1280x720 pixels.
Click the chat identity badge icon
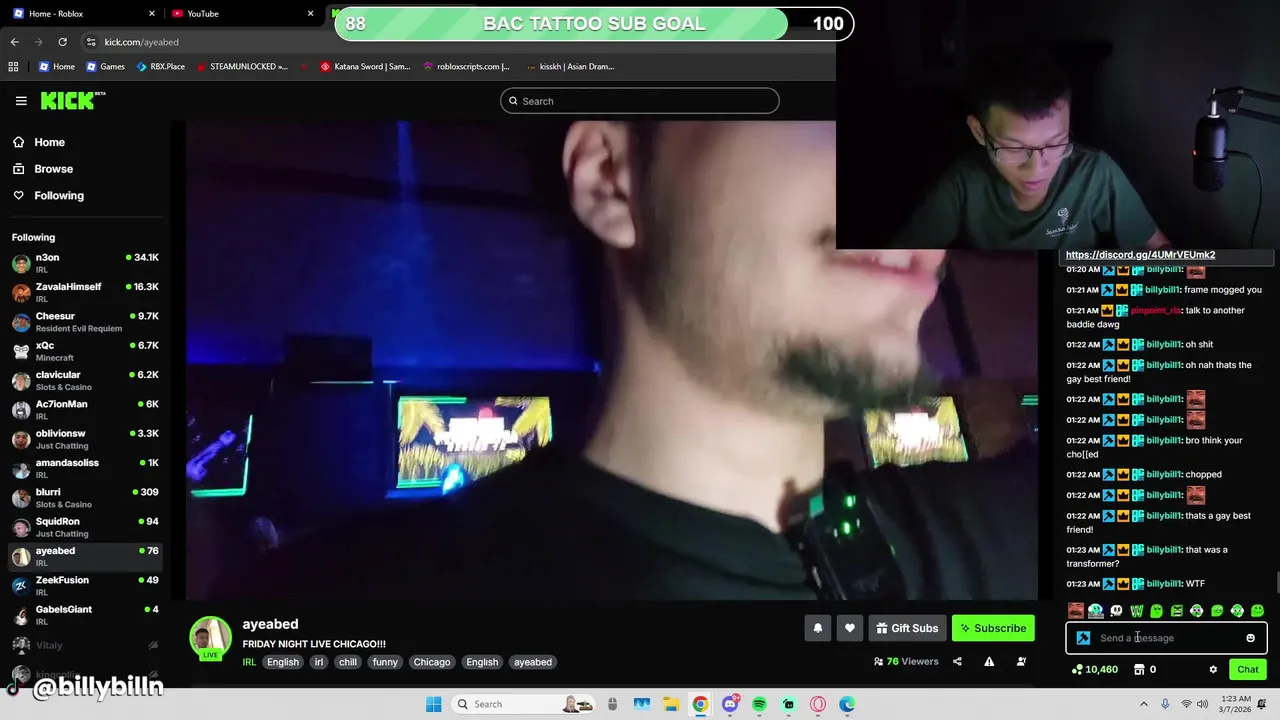(x=1083, y=638)
